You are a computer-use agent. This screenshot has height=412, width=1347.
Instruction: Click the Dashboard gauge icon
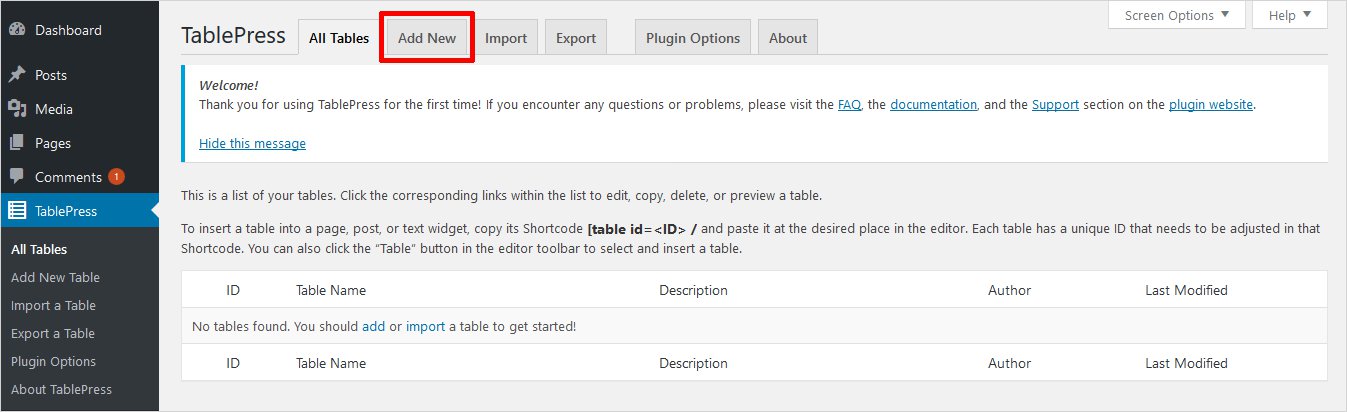pos(17,30)
